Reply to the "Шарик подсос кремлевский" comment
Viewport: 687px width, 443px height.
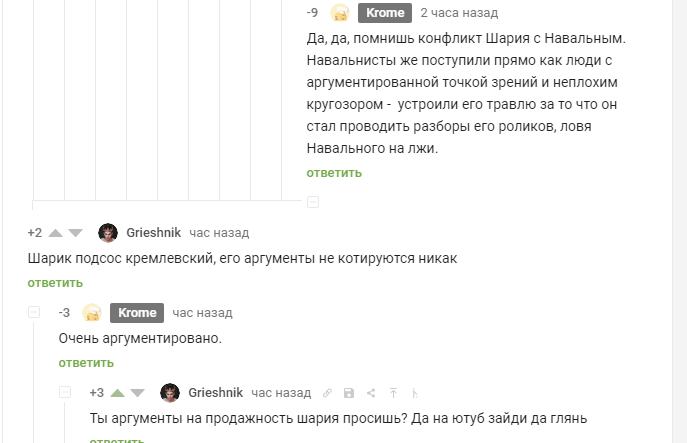click(55, 283)
